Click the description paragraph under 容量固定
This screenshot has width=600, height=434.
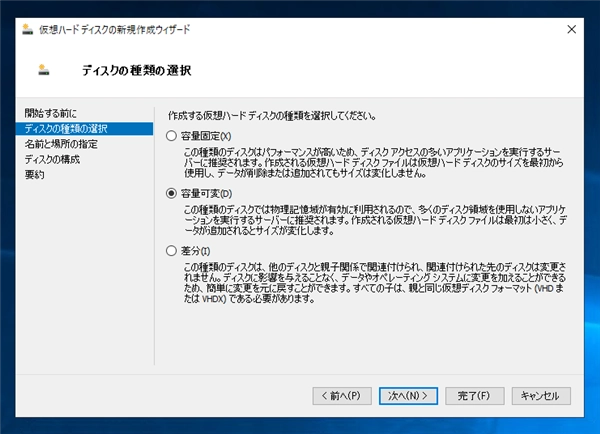374,162
